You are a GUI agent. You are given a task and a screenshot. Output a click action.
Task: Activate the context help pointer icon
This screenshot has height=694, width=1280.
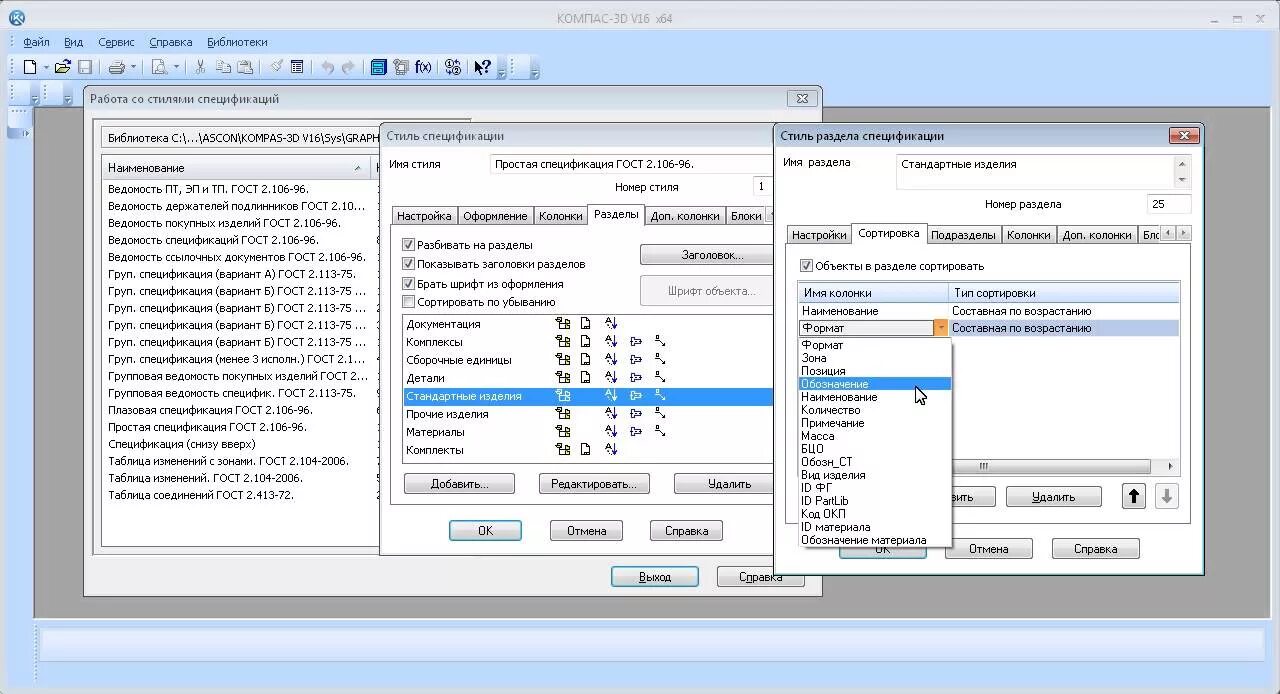[482, 67]
